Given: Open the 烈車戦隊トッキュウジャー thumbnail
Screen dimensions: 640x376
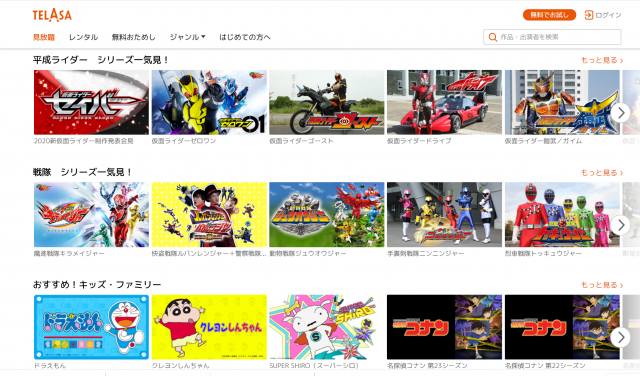Looking at the screenshot, I should (x=562, y=214).
